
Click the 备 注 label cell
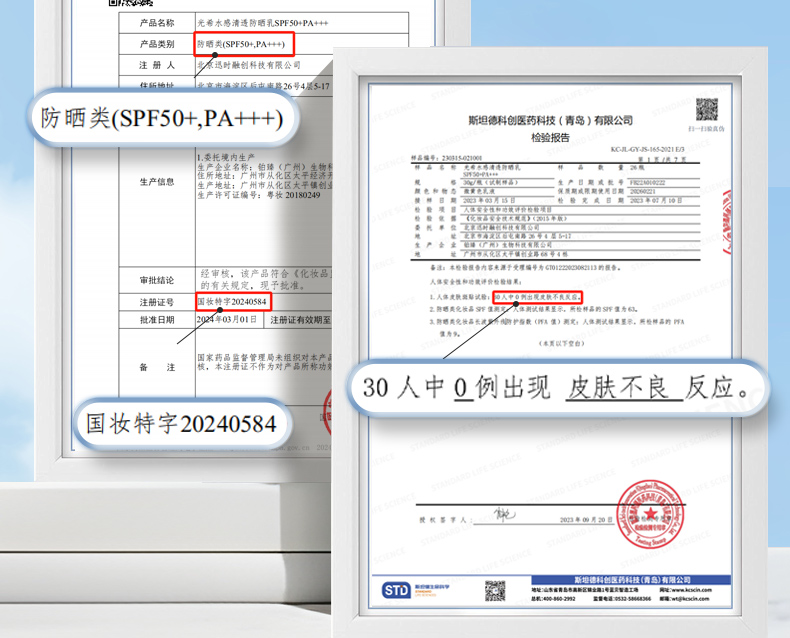(157, 367)
